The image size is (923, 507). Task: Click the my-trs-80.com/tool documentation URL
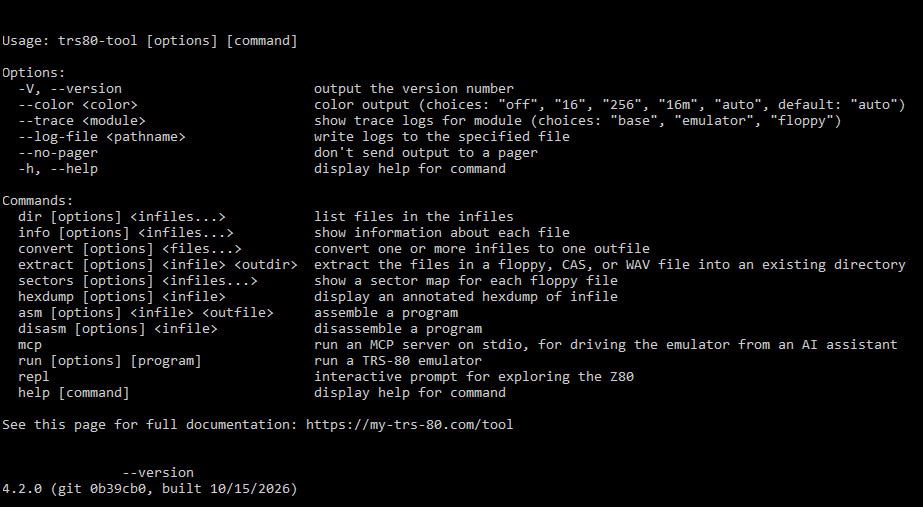click(x=409, y=425)
